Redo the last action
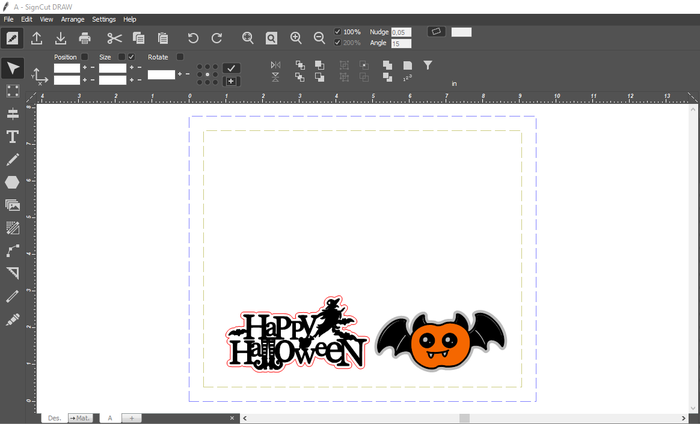Viewport: 700px width, 424px height. pyautogui.click(x=217, y=38)
